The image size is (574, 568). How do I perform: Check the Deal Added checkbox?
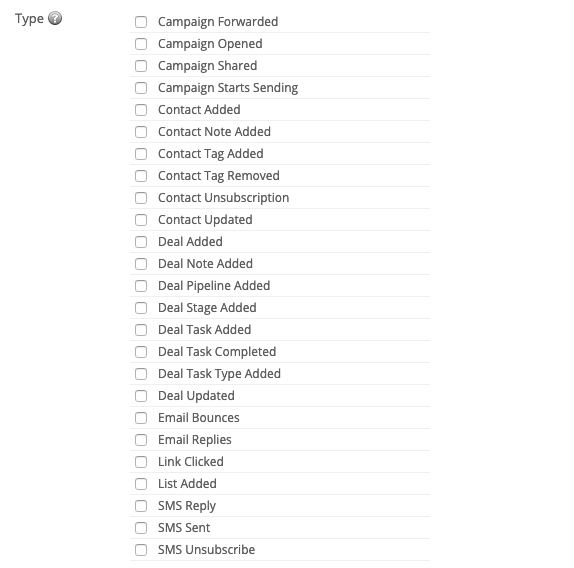point(141,242)
